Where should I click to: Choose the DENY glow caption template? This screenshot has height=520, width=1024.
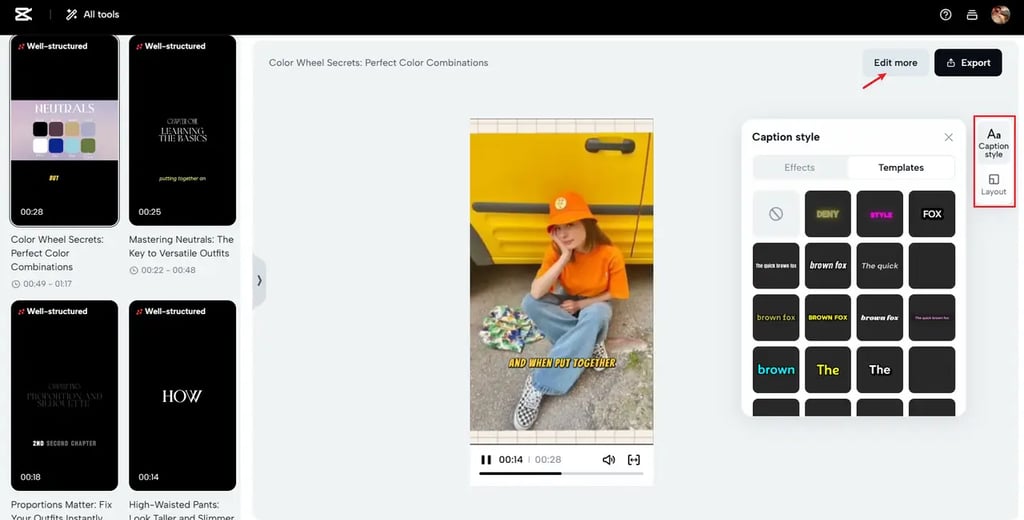[827, 214]
